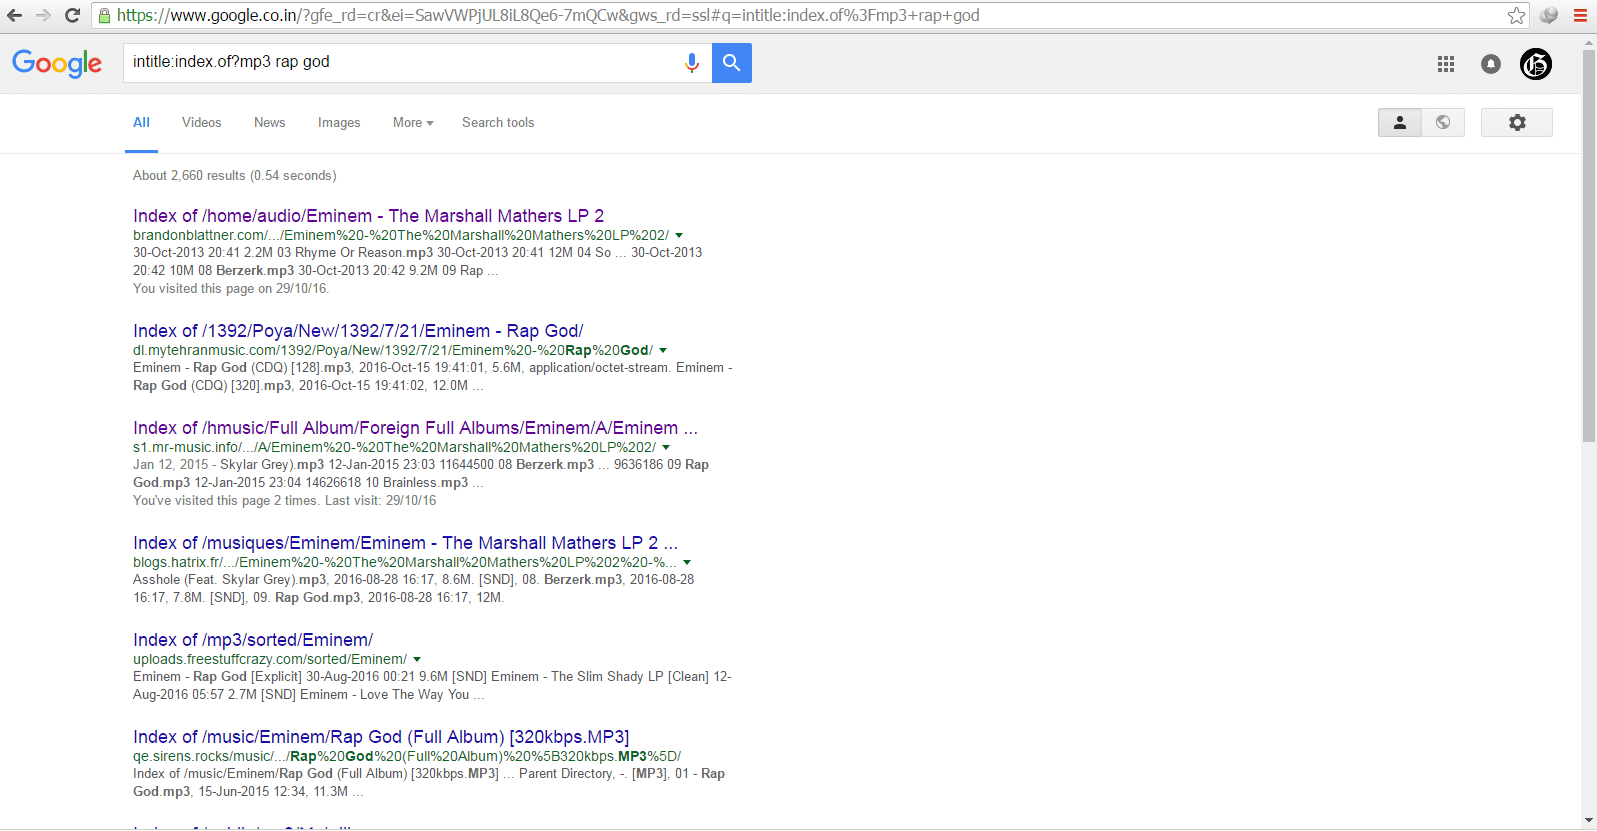Reload the page with the refresh icon
The image size is (1597, 831).
click(72, 15)
